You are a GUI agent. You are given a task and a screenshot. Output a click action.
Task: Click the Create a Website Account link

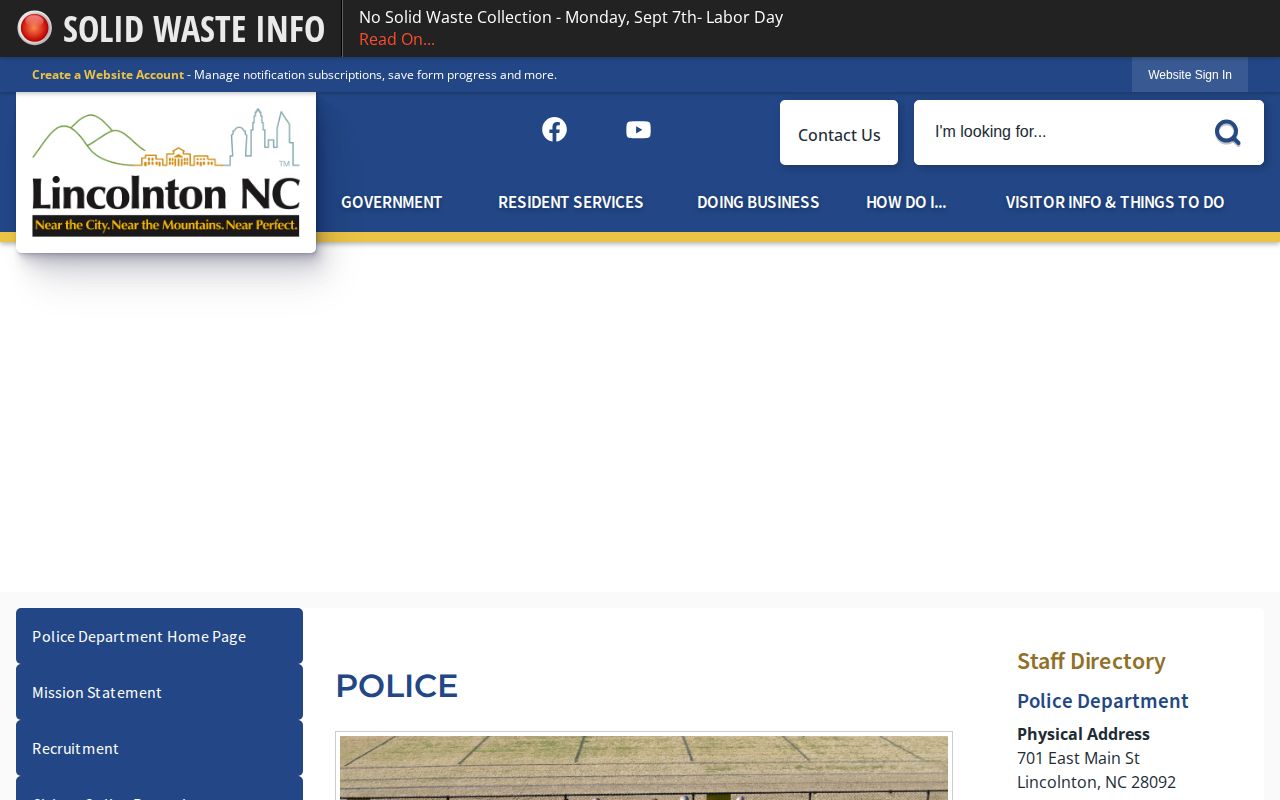point(108,75)
